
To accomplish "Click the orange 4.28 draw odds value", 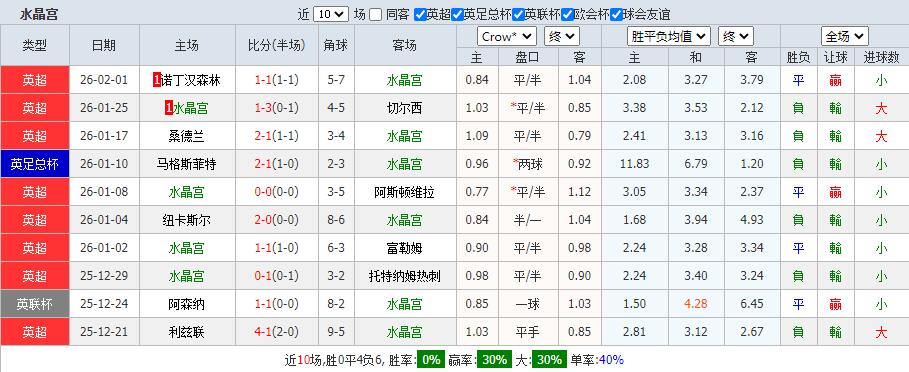I will 696,304.
